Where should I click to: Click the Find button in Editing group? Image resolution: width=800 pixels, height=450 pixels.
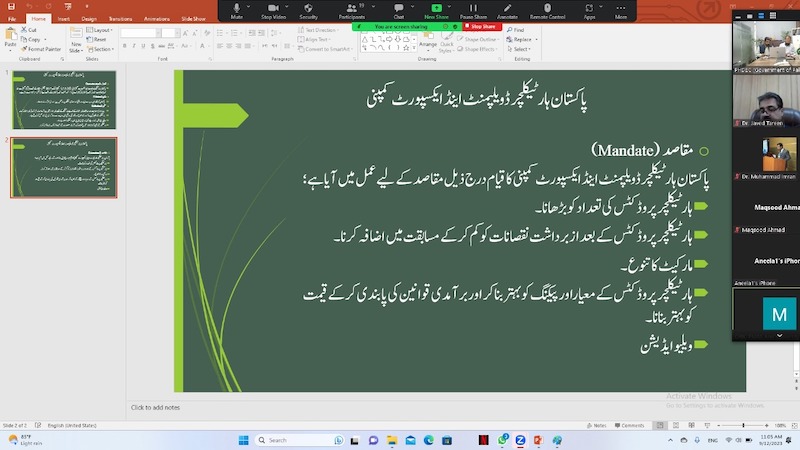tap(518, 30)
